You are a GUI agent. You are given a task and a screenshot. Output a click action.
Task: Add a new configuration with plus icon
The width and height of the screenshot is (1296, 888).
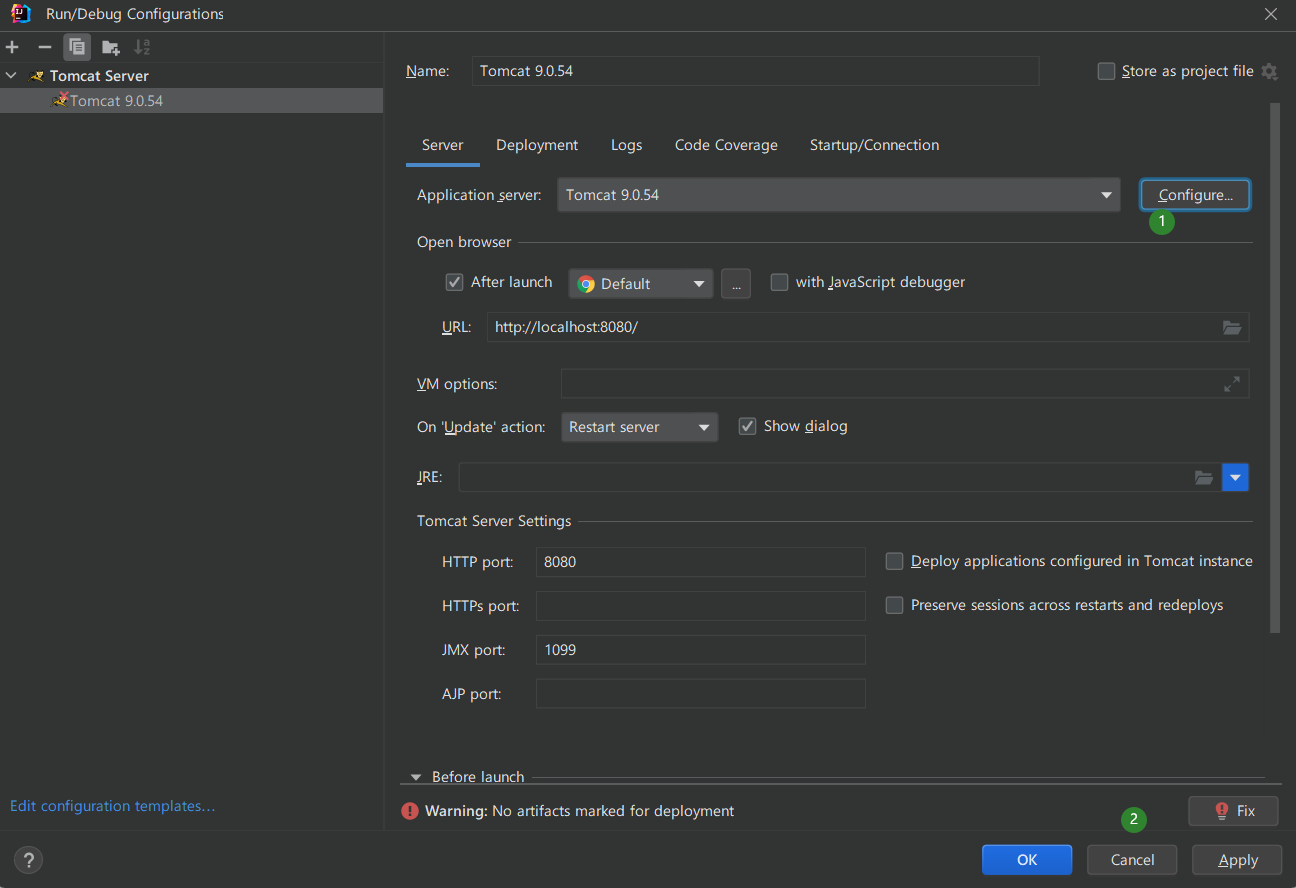12,47
